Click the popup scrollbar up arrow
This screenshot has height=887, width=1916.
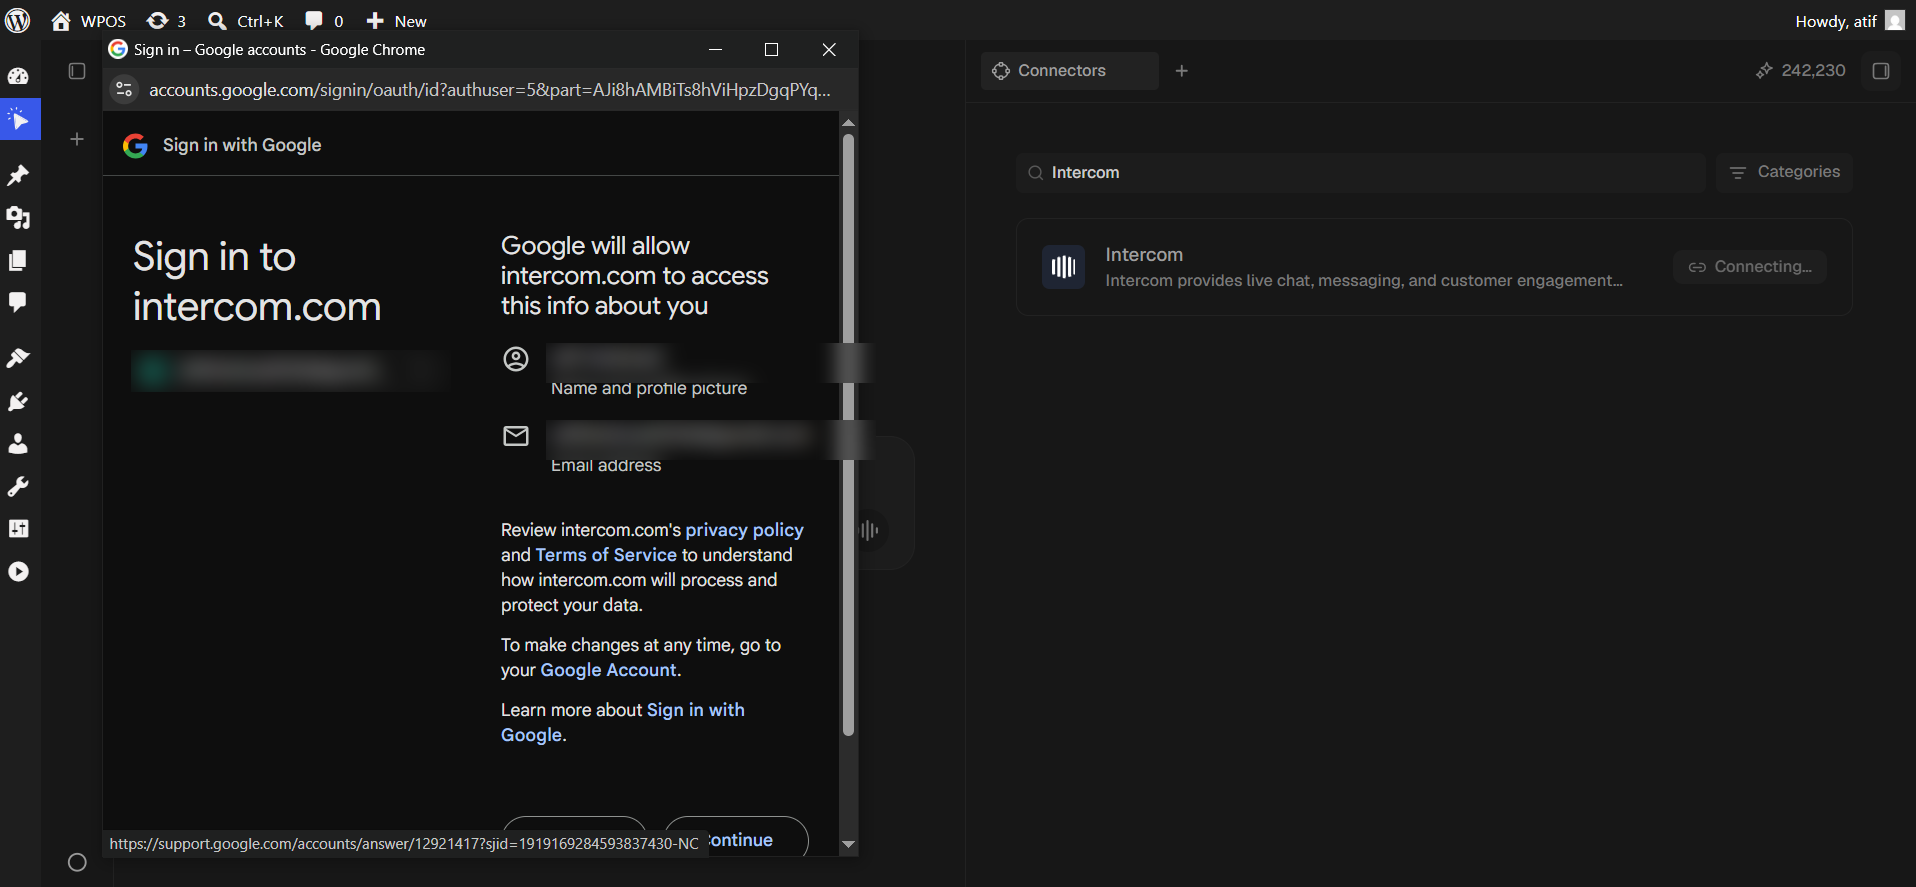[848, 123]
